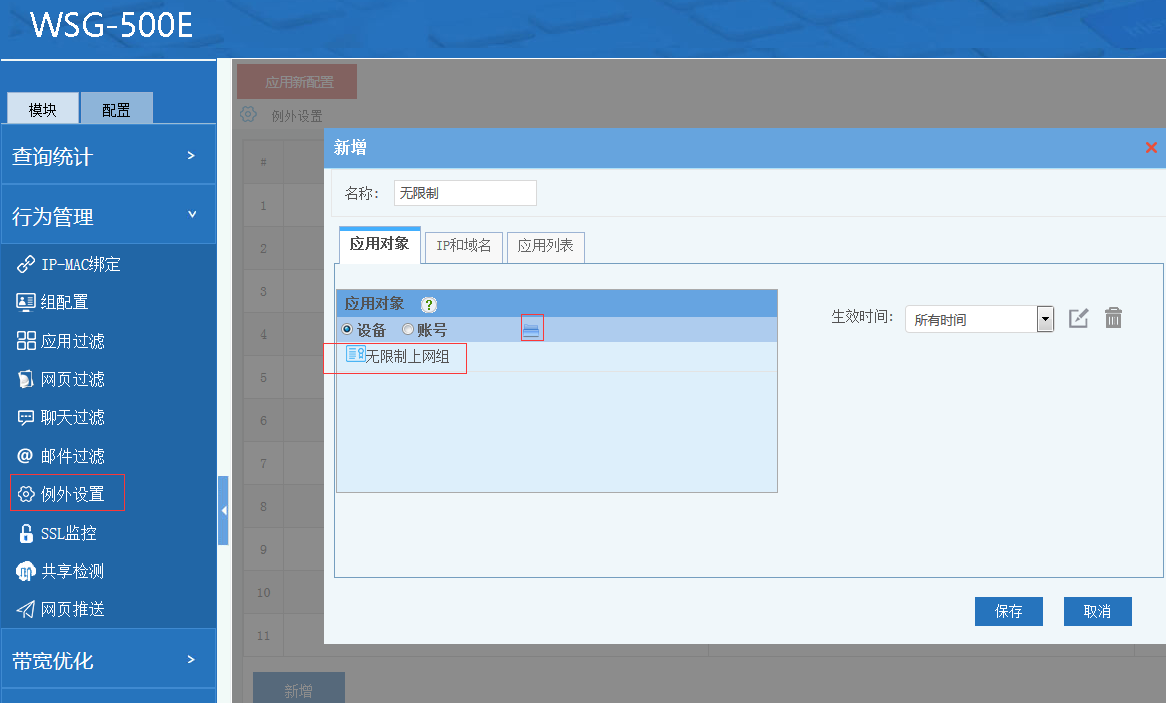The height and width of the screenshot is (703, 1166).
Task: Open SSL监控 in the sidebar
Action: (68, 533)
